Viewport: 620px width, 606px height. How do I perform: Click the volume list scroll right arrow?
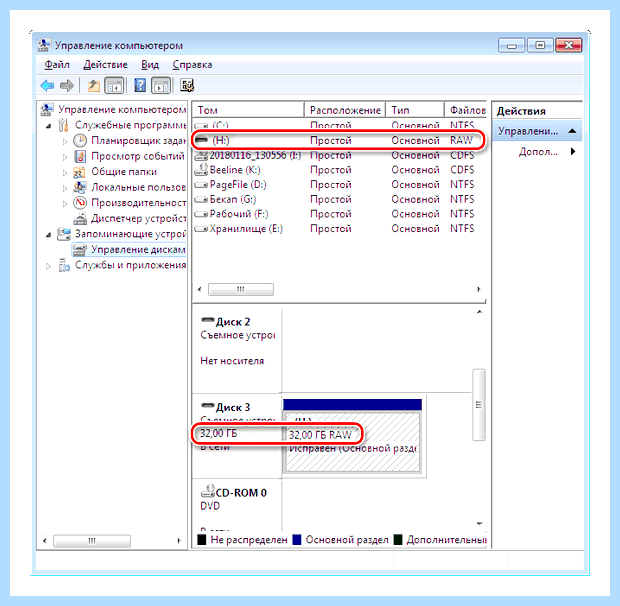click(x=479, y=289)
